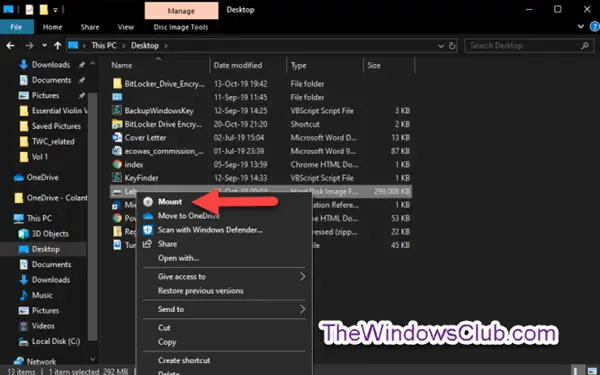Click This PC in the address path
Viewport: 600px width, 375px height.
point(104,46)
